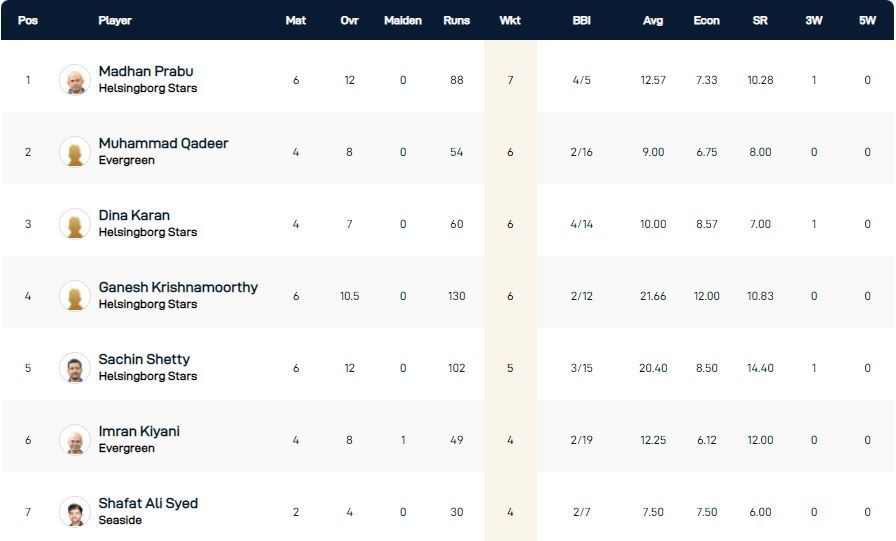
Task: Click Sachin Shetty's profile photo
Action: pos(75,368)
